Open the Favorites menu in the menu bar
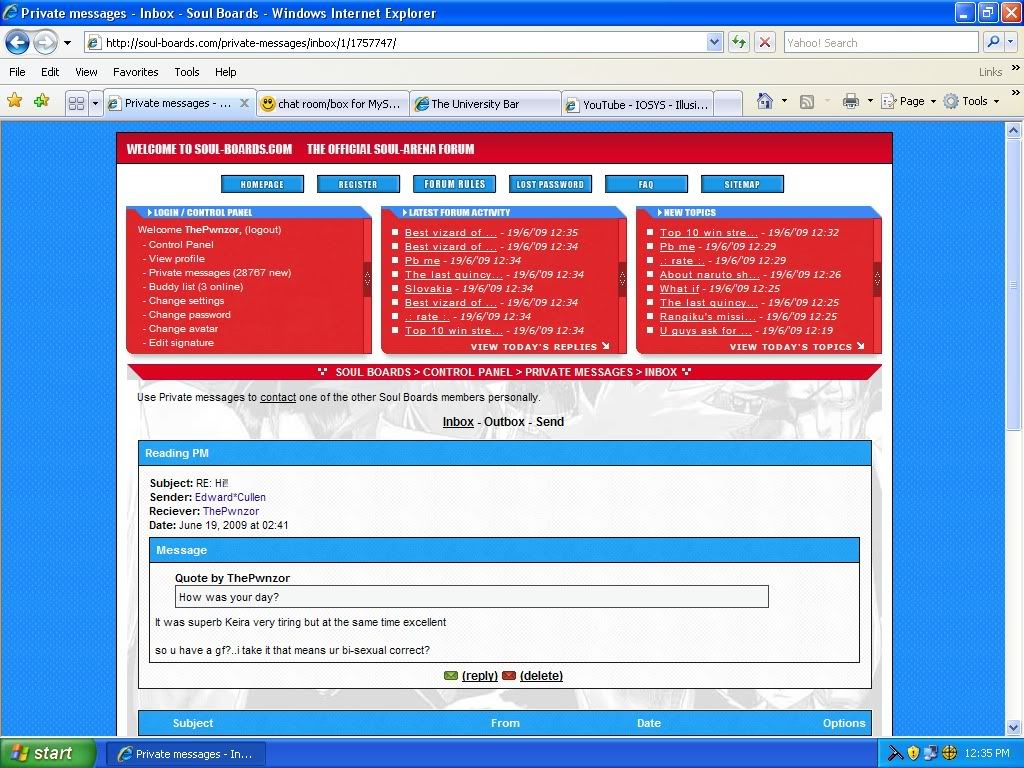This screenshot has height=768, width=1024. [135, 72]
